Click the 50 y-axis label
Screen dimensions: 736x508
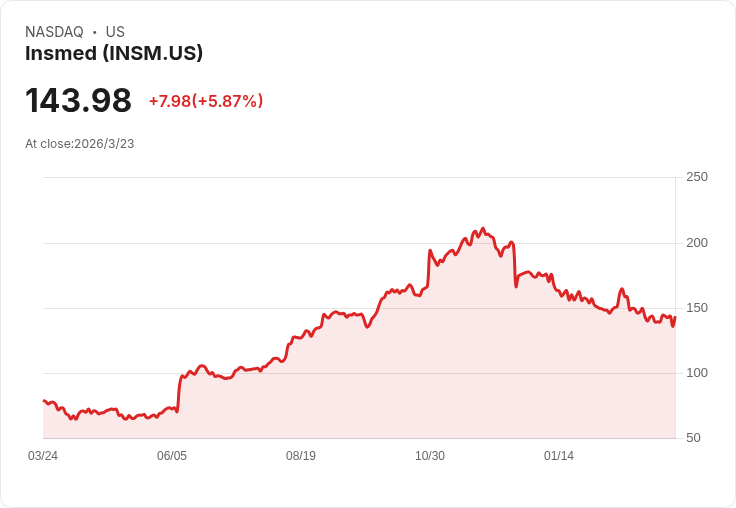(x=693, y=437)
